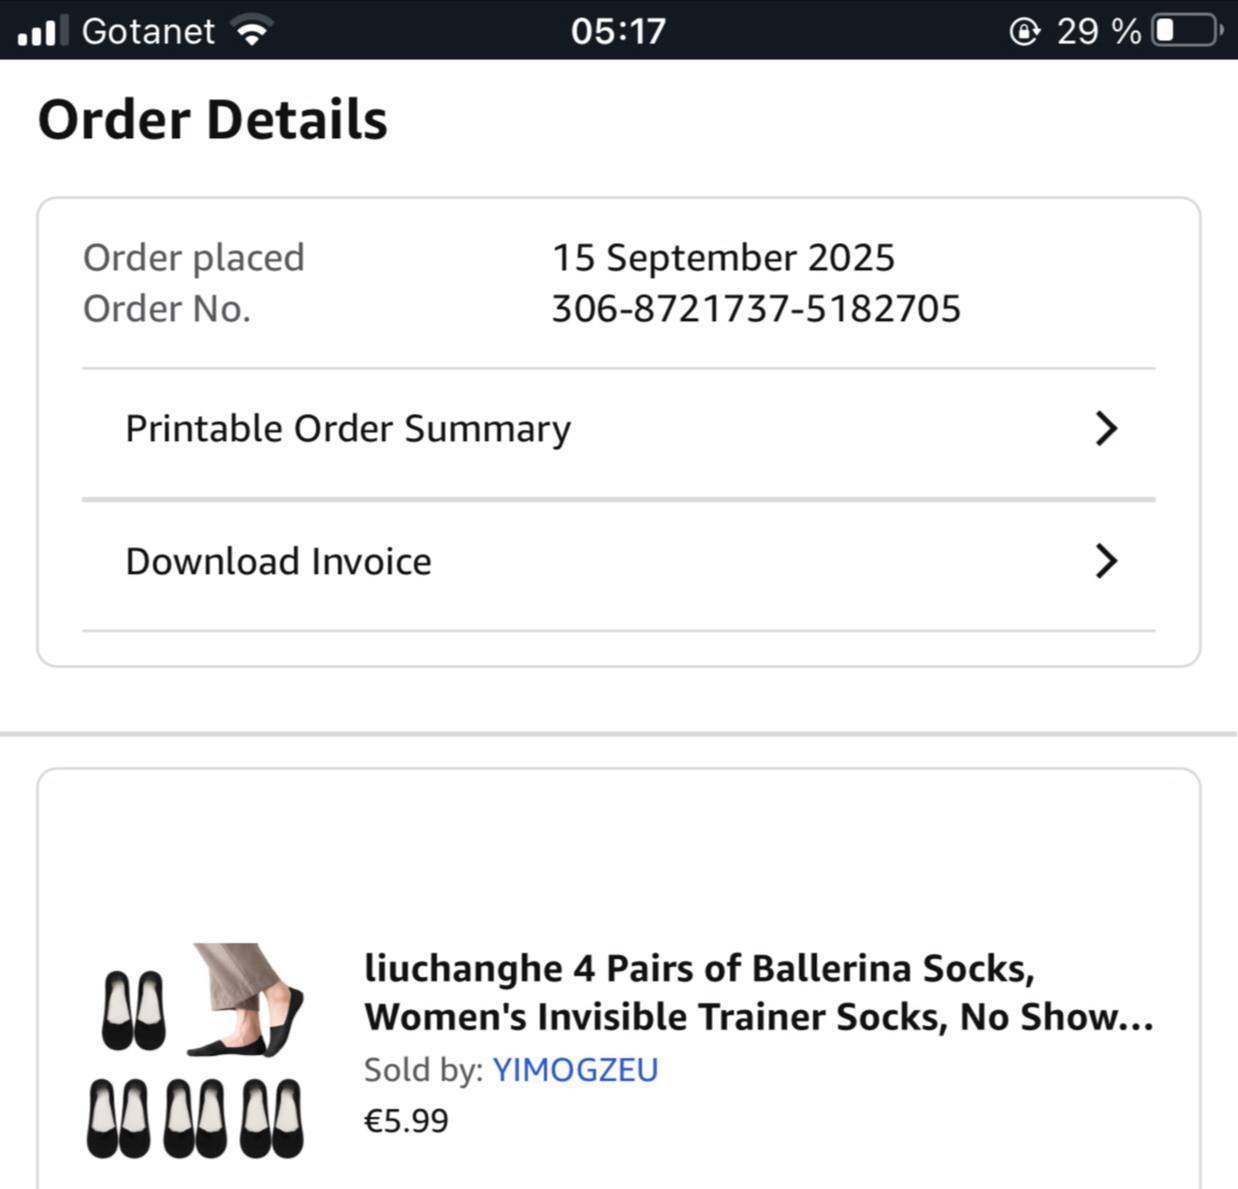The width and height of the screenshot is (1238, 1189).
Task: Tap the 29 % battery percentage
Action: pos(1098,31)
